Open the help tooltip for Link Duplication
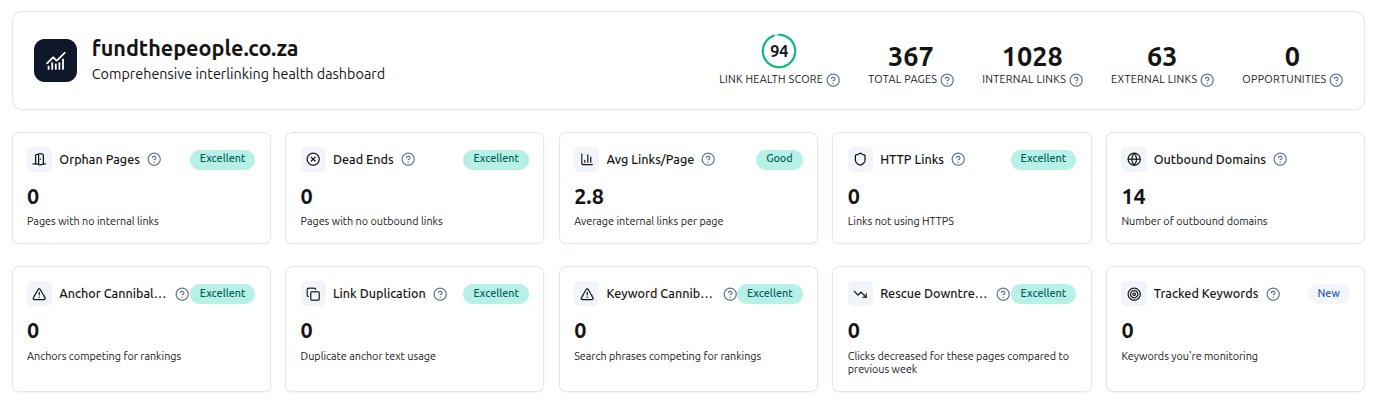Image resolution: width=1375 pixels, height=405 pixels. point(440,294)
